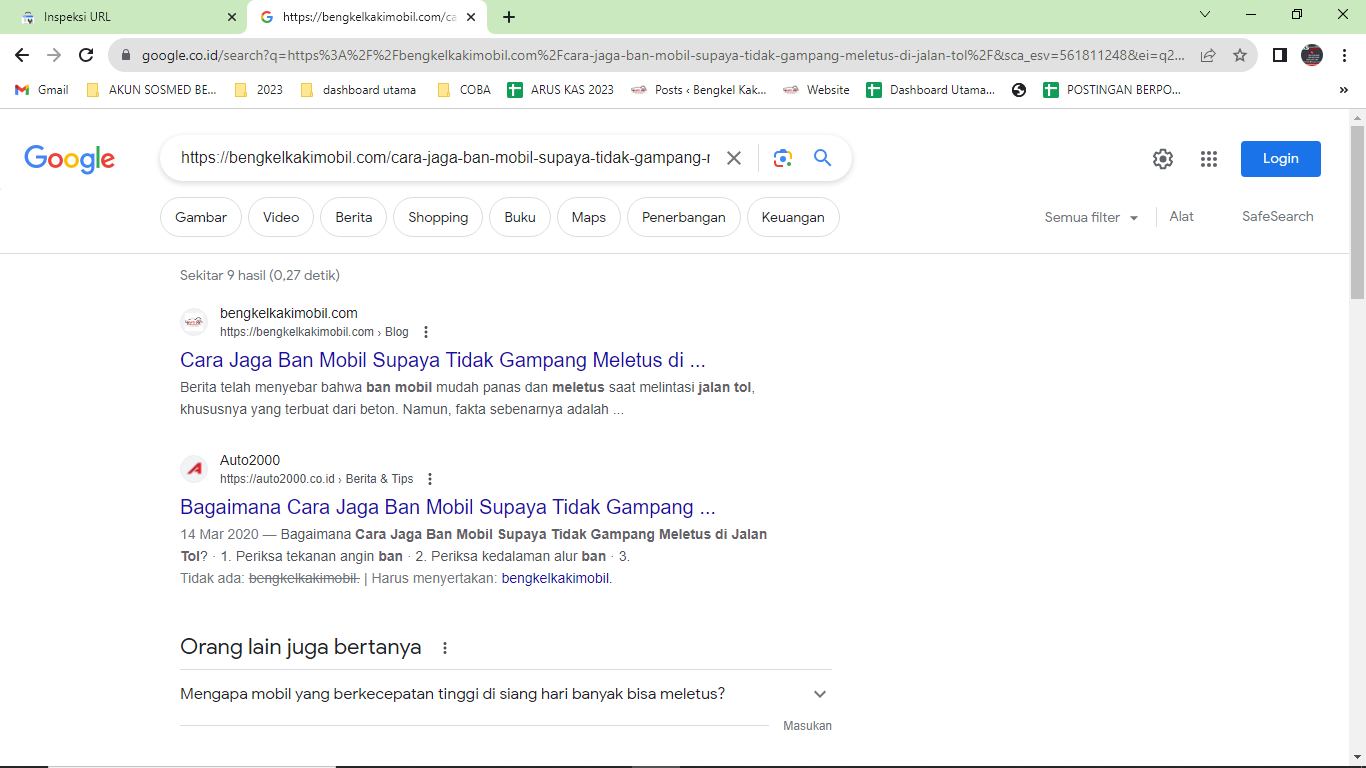Screen dimensions: 1366x768
Task: Click the Orang lain juga bertanya heading
Action: point(301,647)
